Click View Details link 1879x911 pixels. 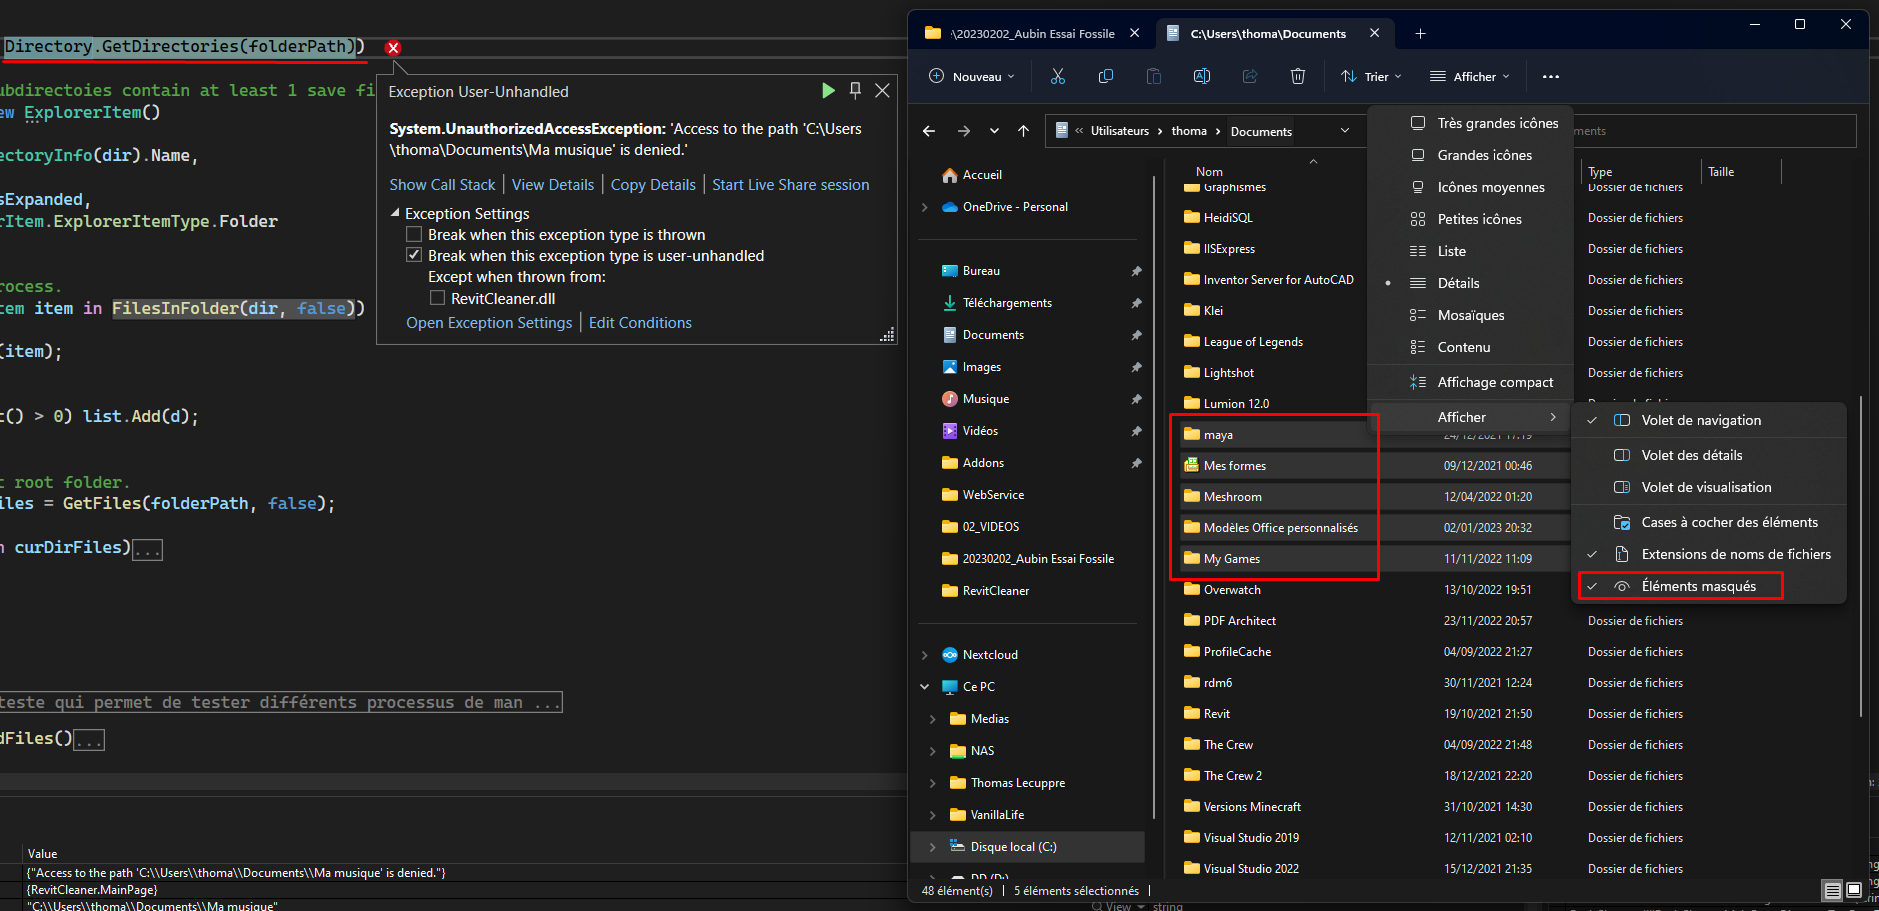(x=553, y=185)
